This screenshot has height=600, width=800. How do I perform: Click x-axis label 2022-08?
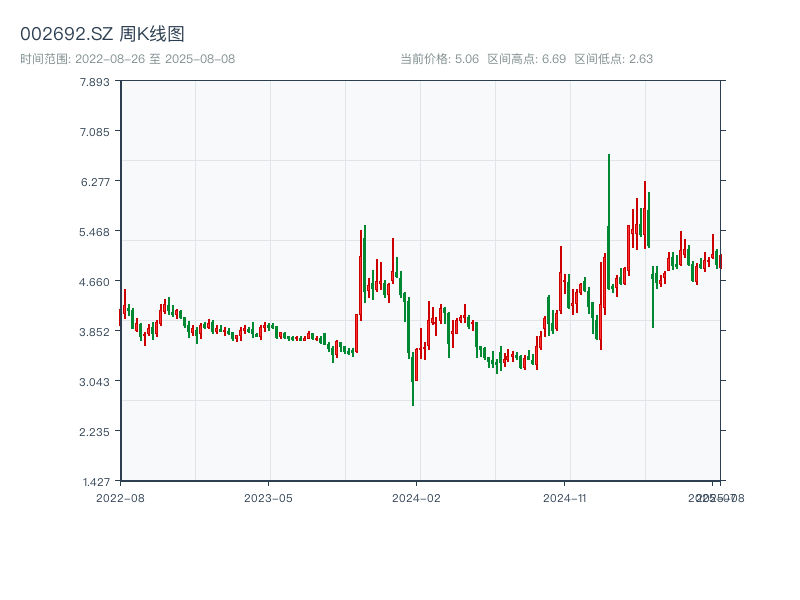point(120,498)
